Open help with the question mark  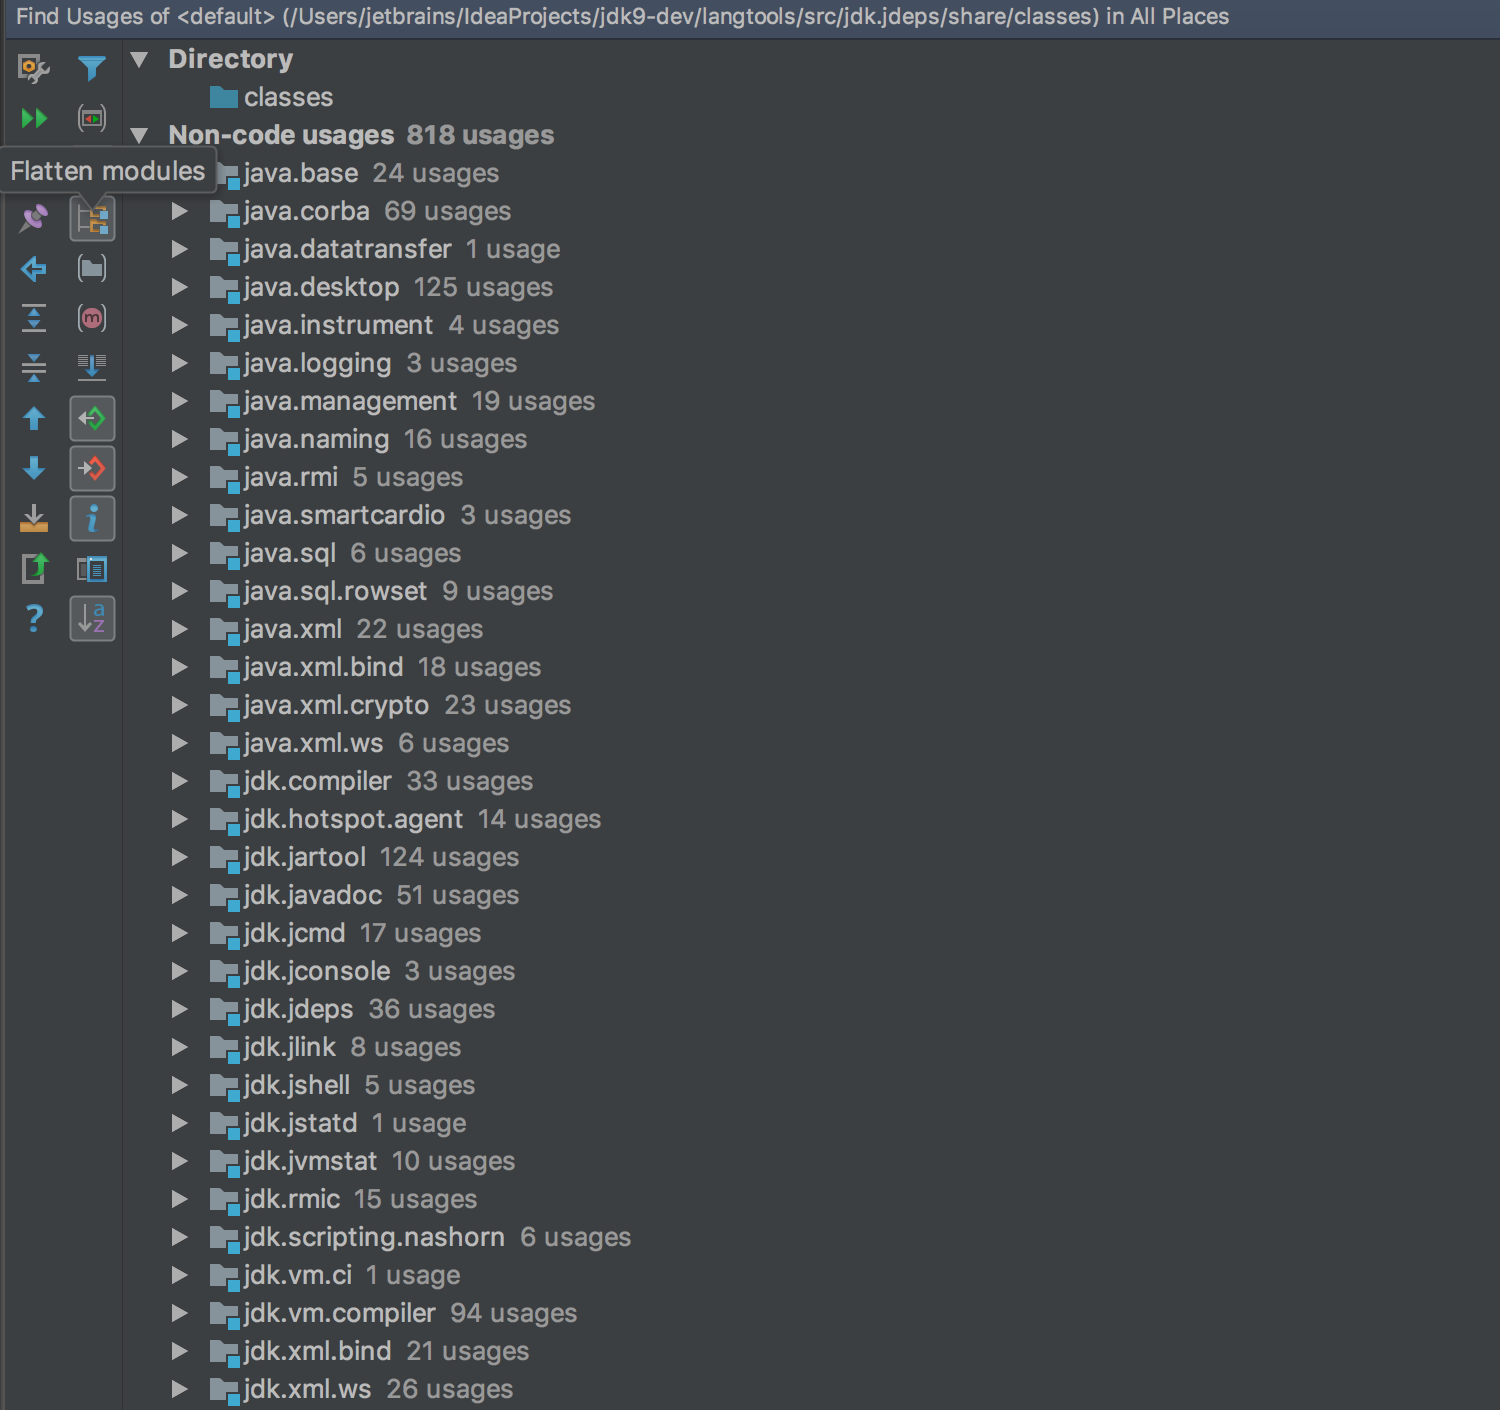click(34, 618)
